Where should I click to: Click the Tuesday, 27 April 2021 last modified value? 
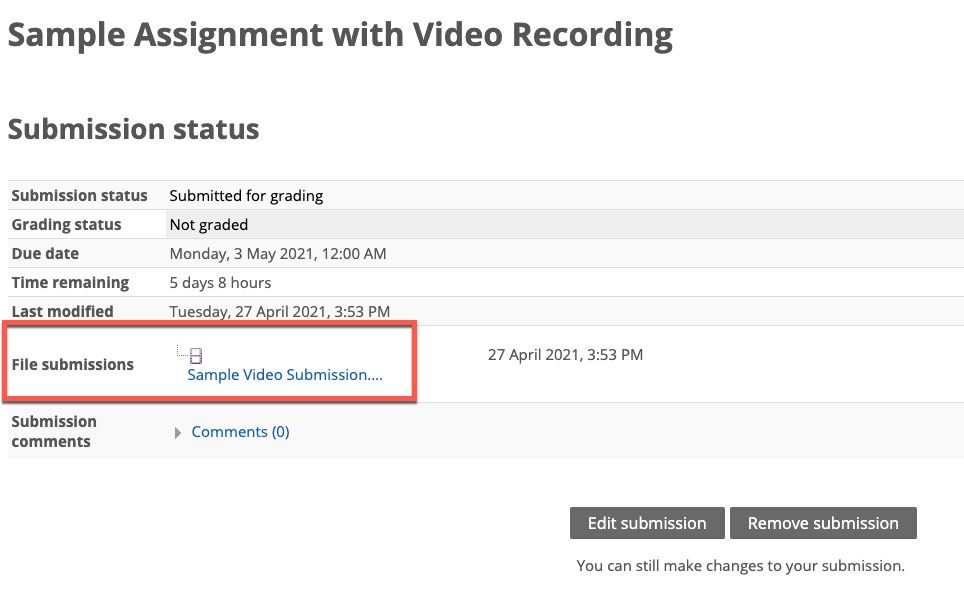pos(279,311)
